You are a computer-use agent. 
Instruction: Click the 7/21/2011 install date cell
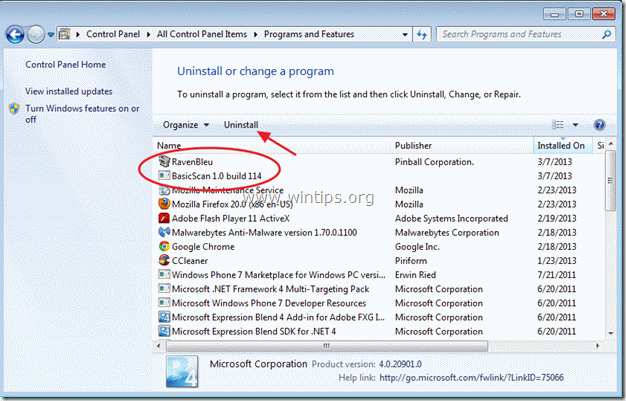[x=557, y=275]
